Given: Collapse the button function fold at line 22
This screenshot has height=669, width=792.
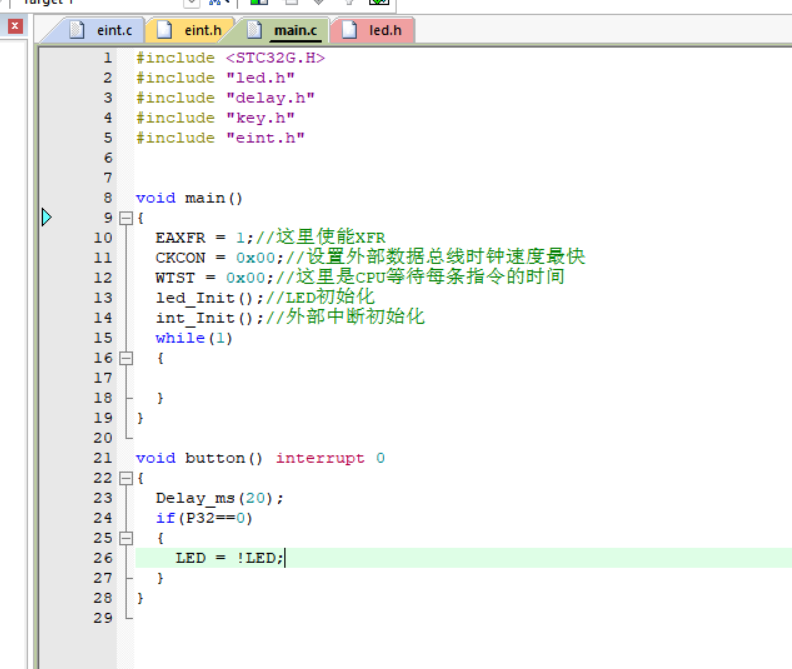Looking at the screenshot, I should pyautogui.click(x=125, y=478).
